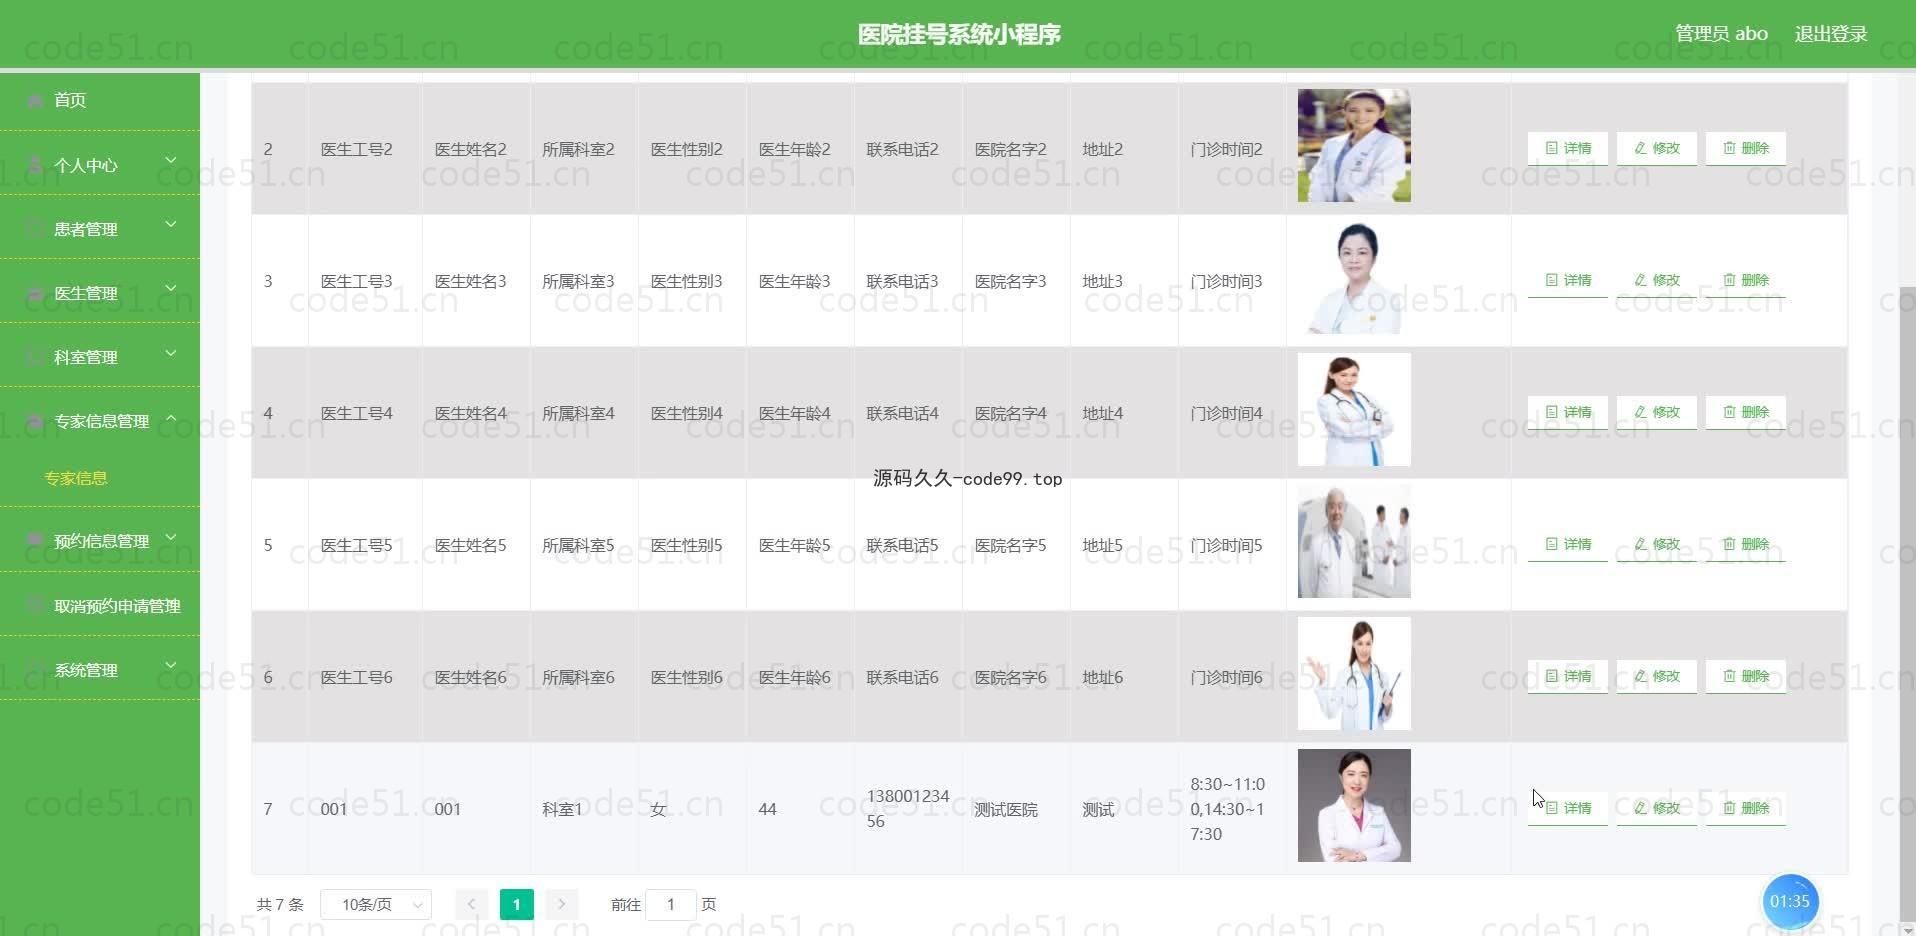Expand 预约信息管理 sidebar menu
This screenshot has width=1916, height=936.
tap(100, 541)
